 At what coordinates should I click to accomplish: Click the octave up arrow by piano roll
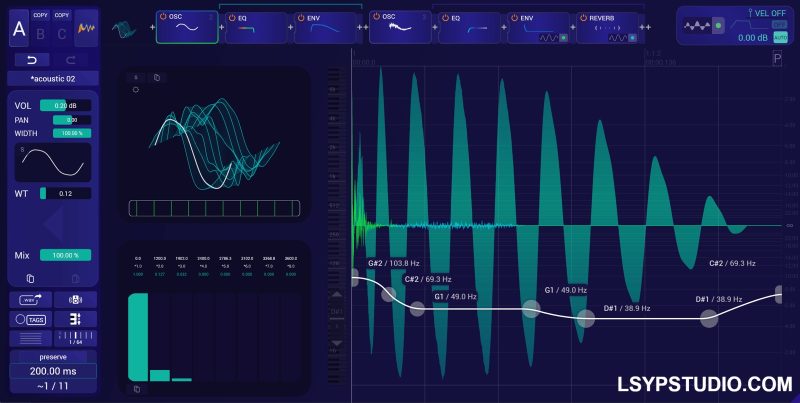point(337,295)
